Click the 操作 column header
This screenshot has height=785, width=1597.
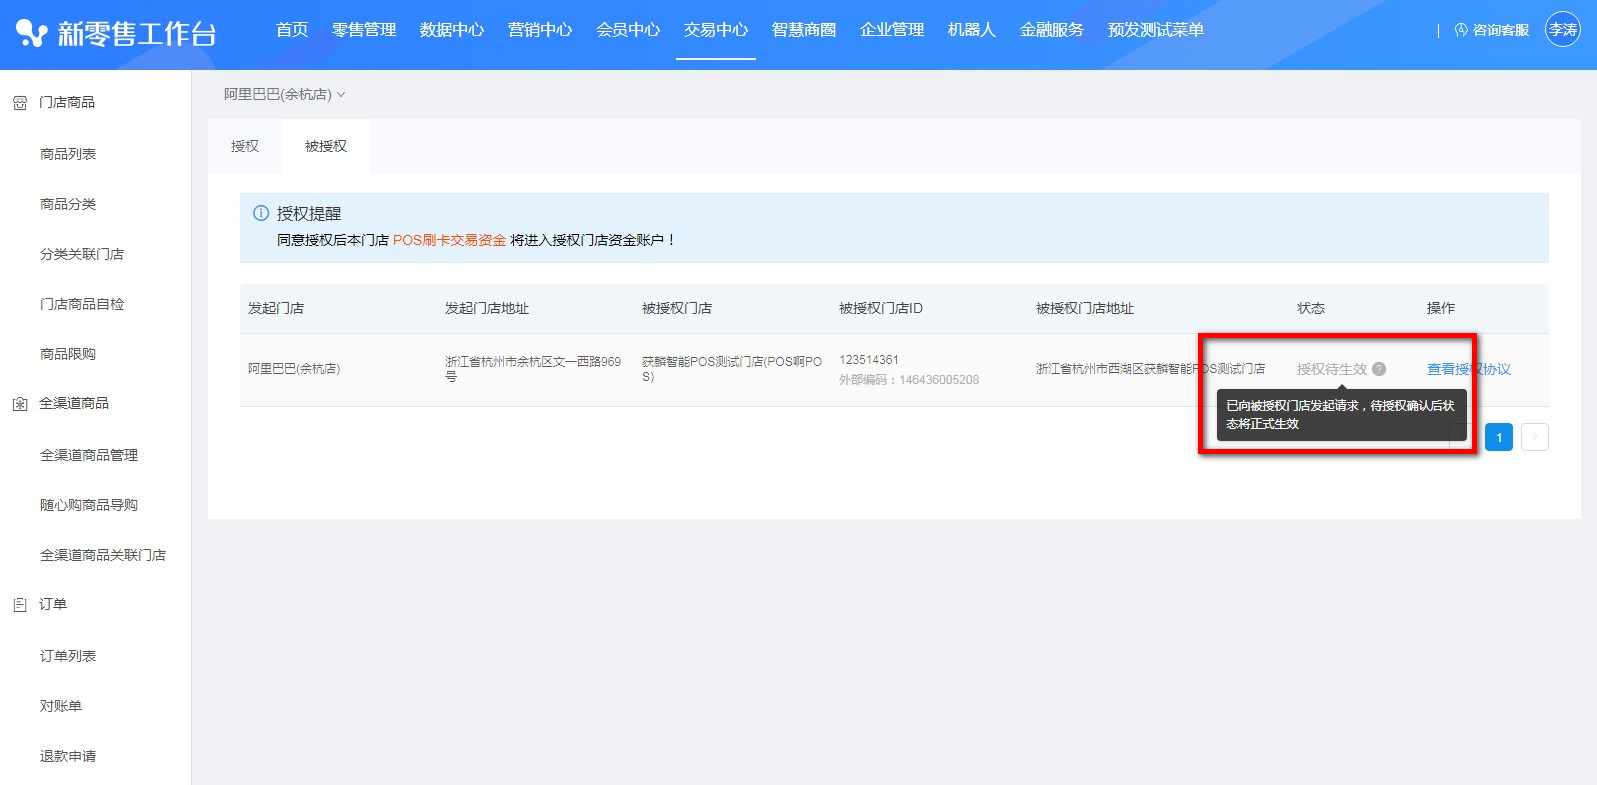[1441, 308]
